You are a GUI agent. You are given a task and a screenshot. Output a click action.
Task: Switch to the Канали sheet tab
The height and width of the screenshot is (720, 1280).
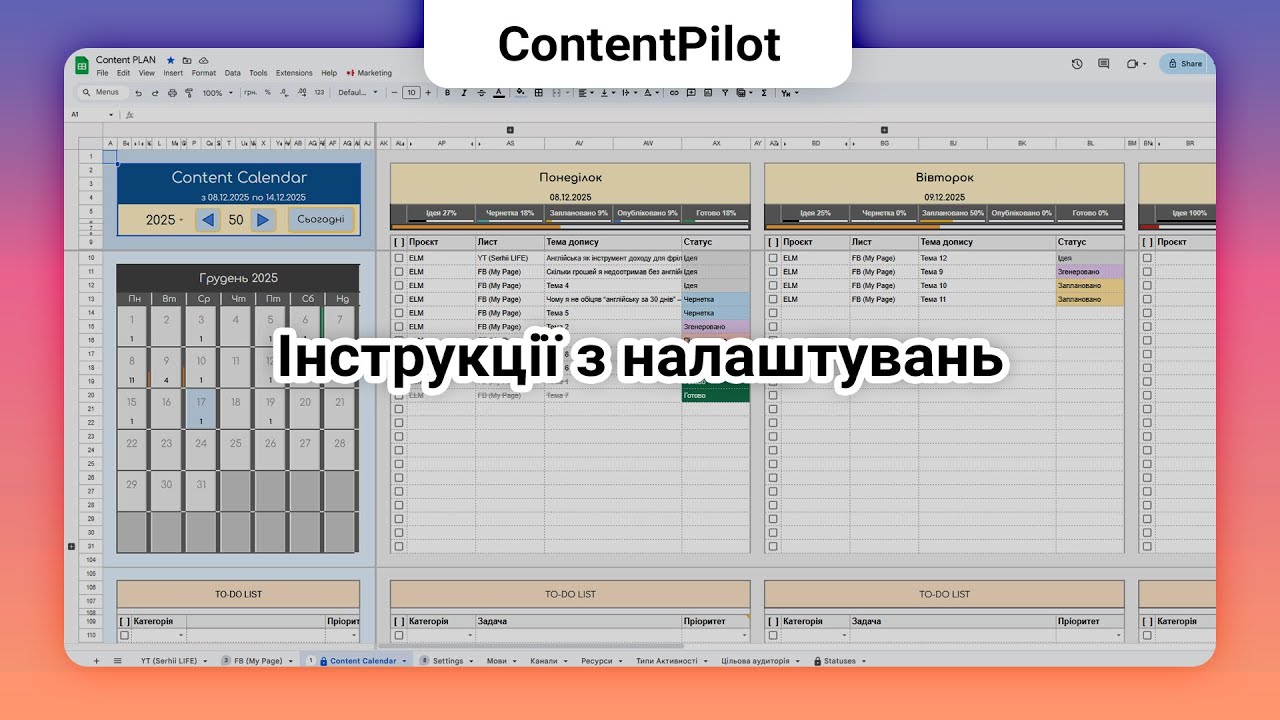(544, 661)
